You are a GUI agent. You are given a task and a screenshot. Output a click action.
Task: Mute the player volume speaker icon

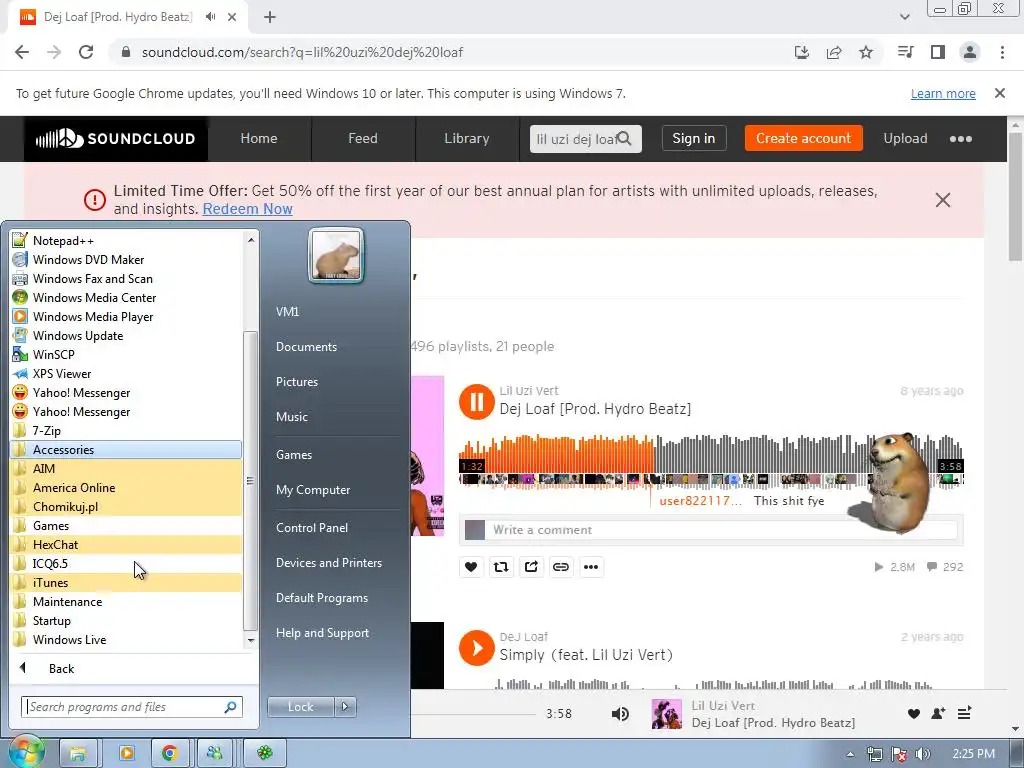(x=620, y=714)
